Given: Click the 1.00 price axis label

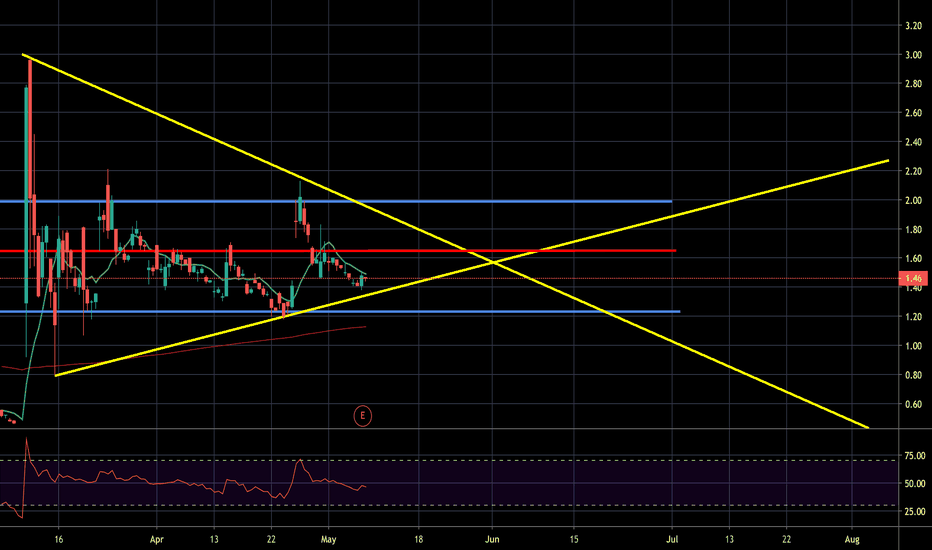Looking at the screenshot, I should [x=913, y=346].
